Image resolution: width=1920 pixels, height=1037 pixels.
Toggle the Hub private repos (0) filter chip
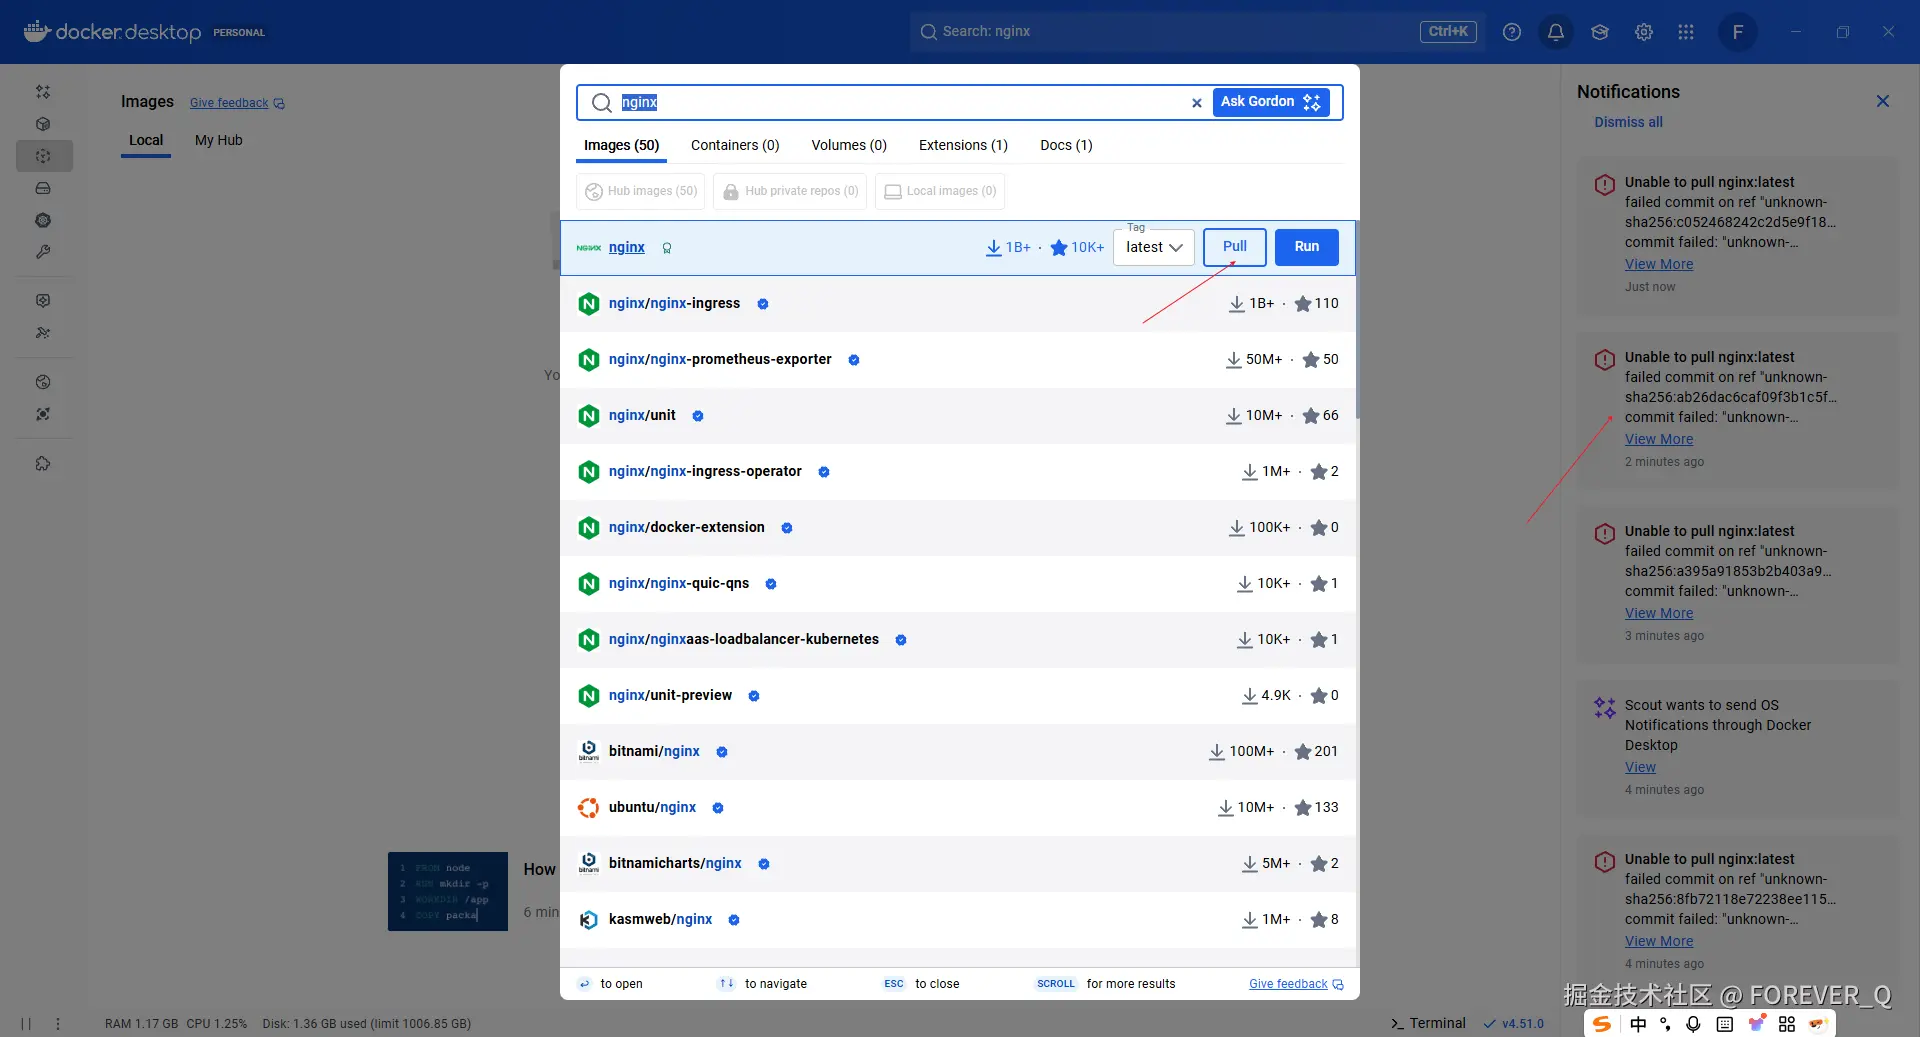click(x=790, y=191)
